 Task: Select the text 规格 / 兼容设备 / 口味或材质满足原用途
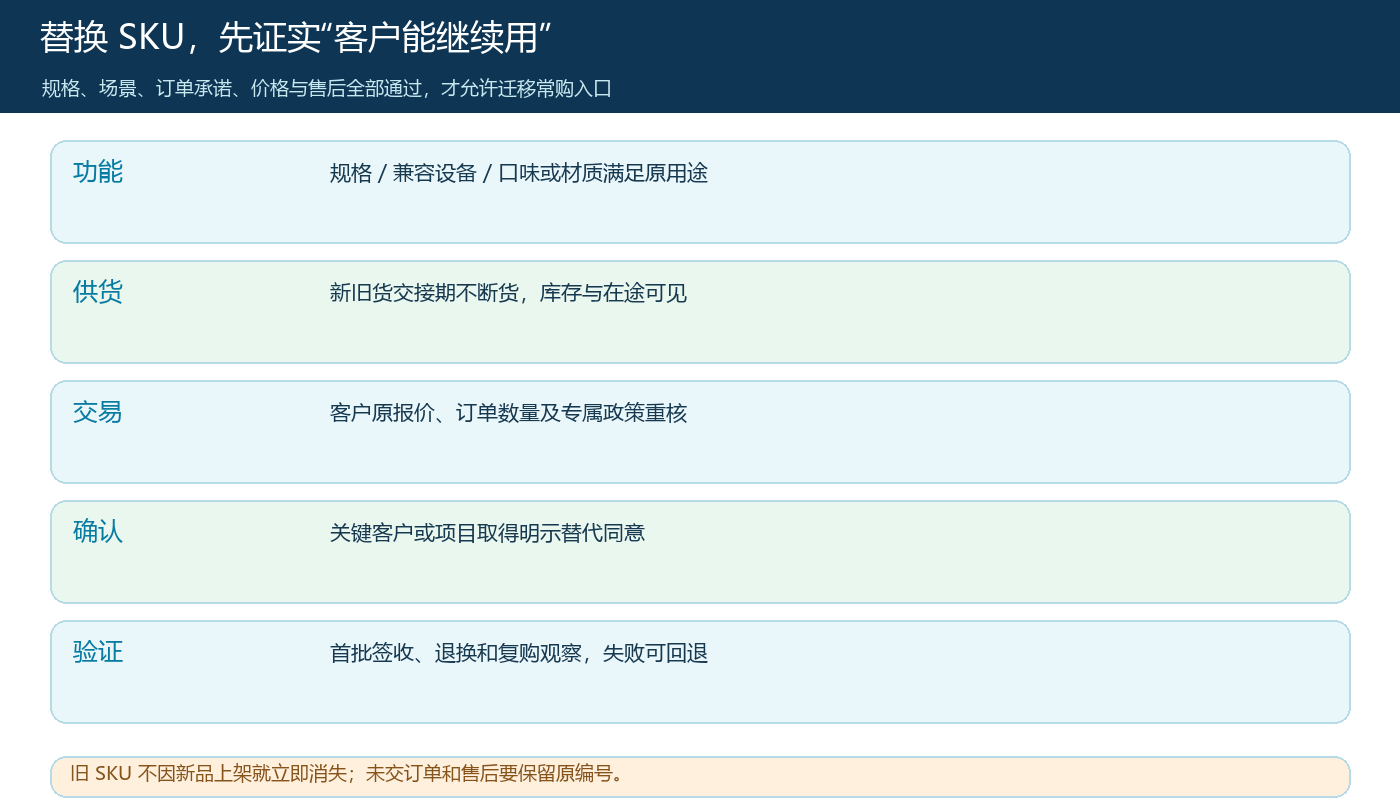[519, 173]
